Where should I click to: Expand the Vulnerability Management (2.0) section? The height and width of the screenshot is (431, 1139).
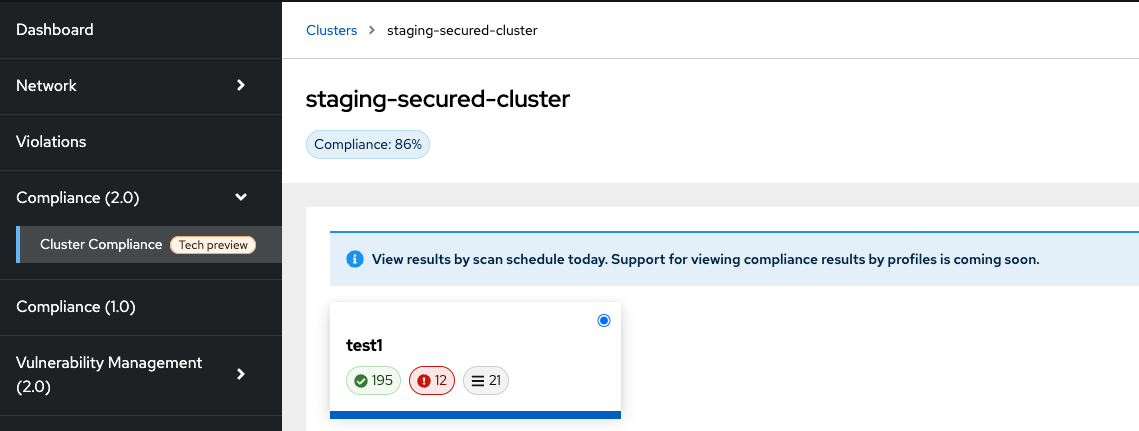click(x=240, y=374)
